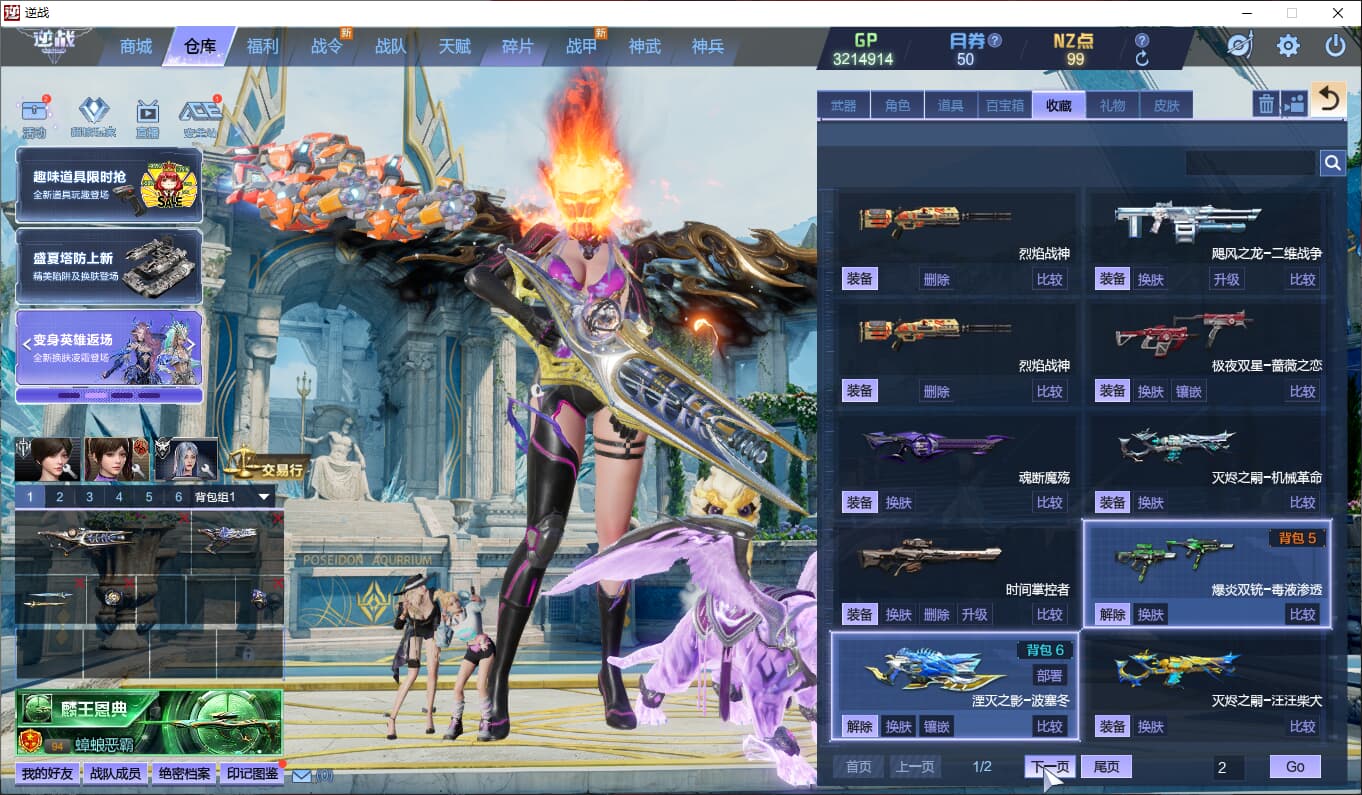Click the magnifier search icon
Viewport: 1362px width, 795px height.
click(x=1333, y=163)
